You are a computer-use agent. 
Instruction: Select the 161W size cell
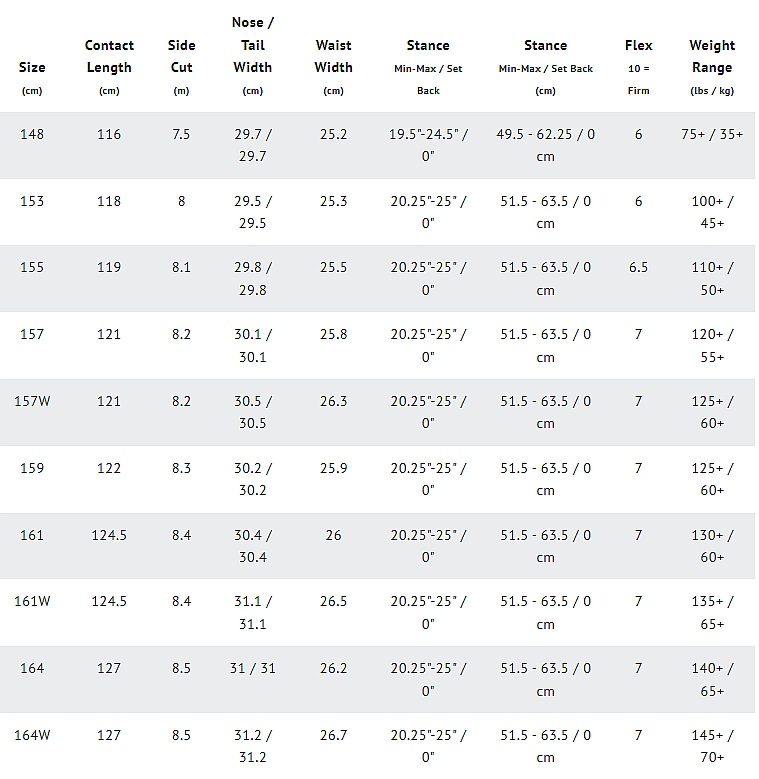pyautogui.click(x=32, y=601)
